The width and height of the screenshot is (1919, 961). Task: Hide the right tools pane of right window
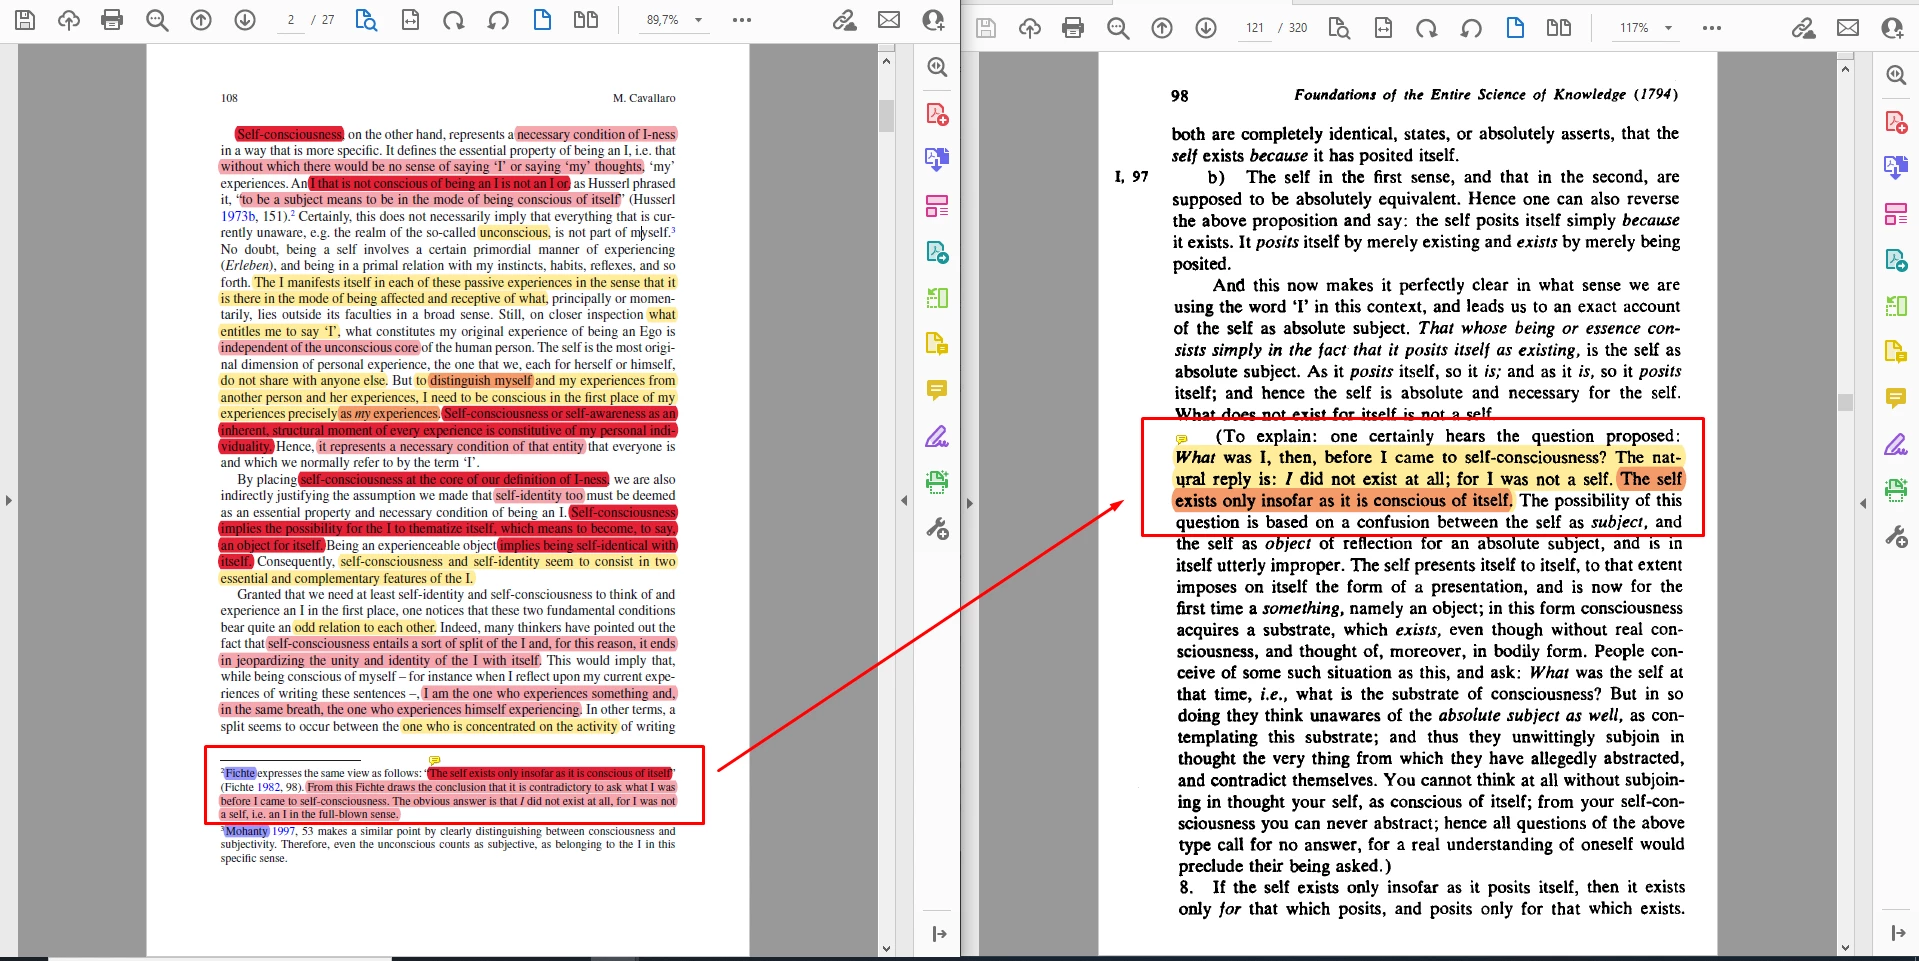(1863, 503)
